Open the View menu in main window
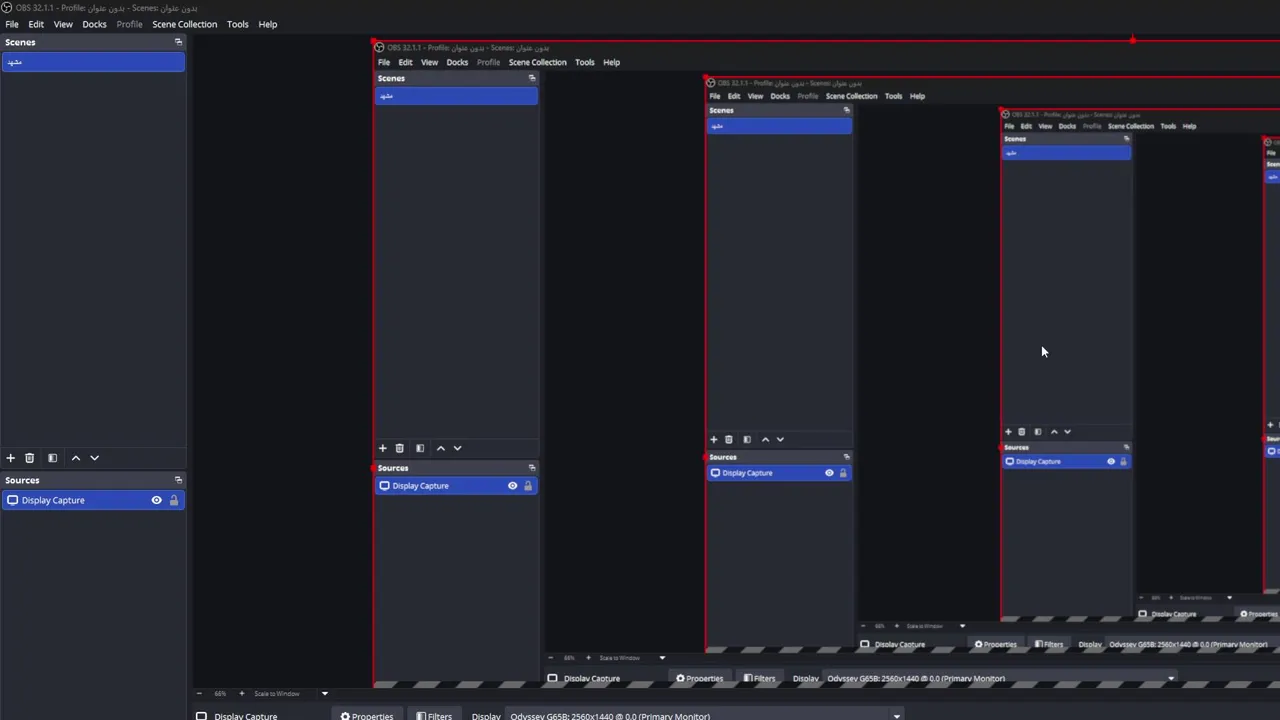1280x720 pixels. pos(63,24)
